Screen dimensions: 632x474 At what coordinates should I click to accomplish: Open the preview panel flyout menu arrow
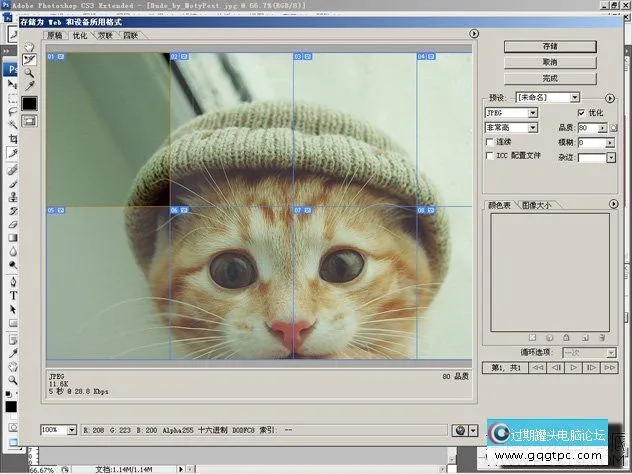(474, 34)
